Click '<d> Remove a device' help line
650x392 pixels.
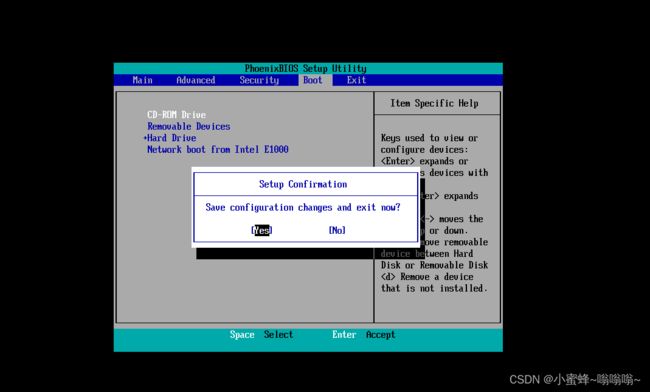(x=427, y=277)
